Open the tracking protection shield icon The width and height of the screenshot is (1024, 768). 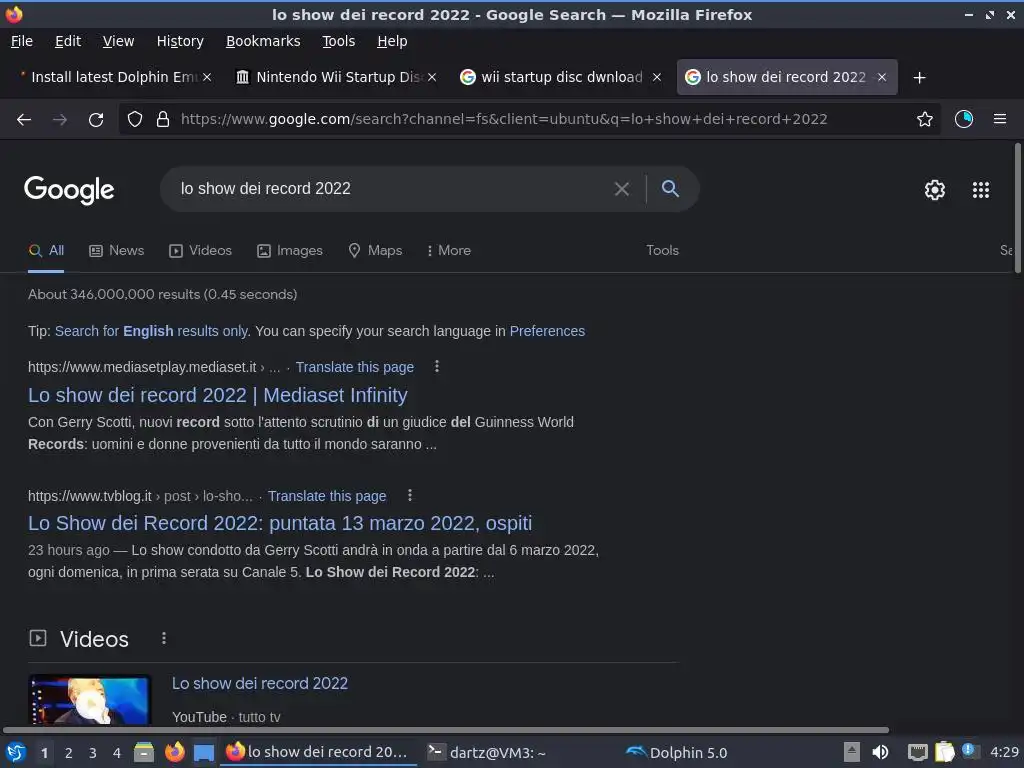135,120
